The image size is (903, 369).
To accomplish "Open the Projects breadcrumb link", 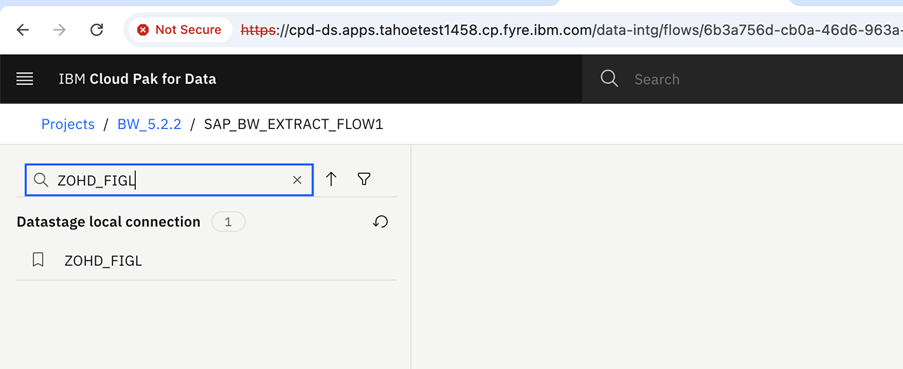I will click(x=68, y=124).
